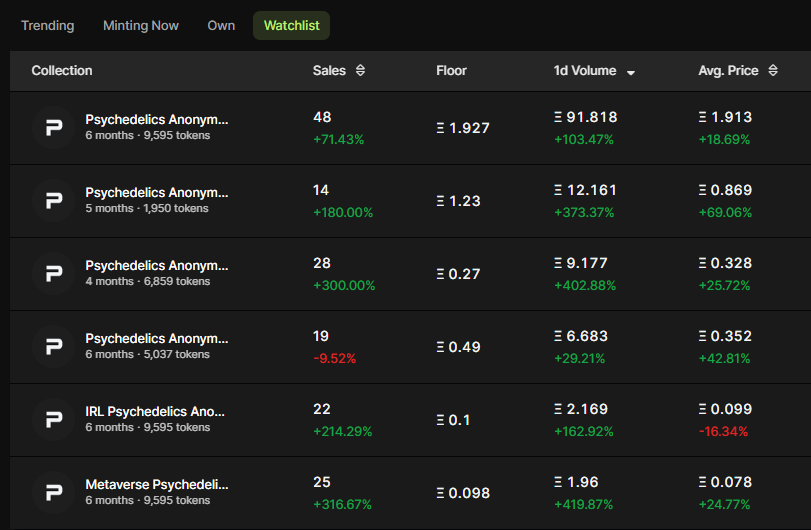Click the average price Ξ 1.913
811x530 pixels.
point(725,117)
